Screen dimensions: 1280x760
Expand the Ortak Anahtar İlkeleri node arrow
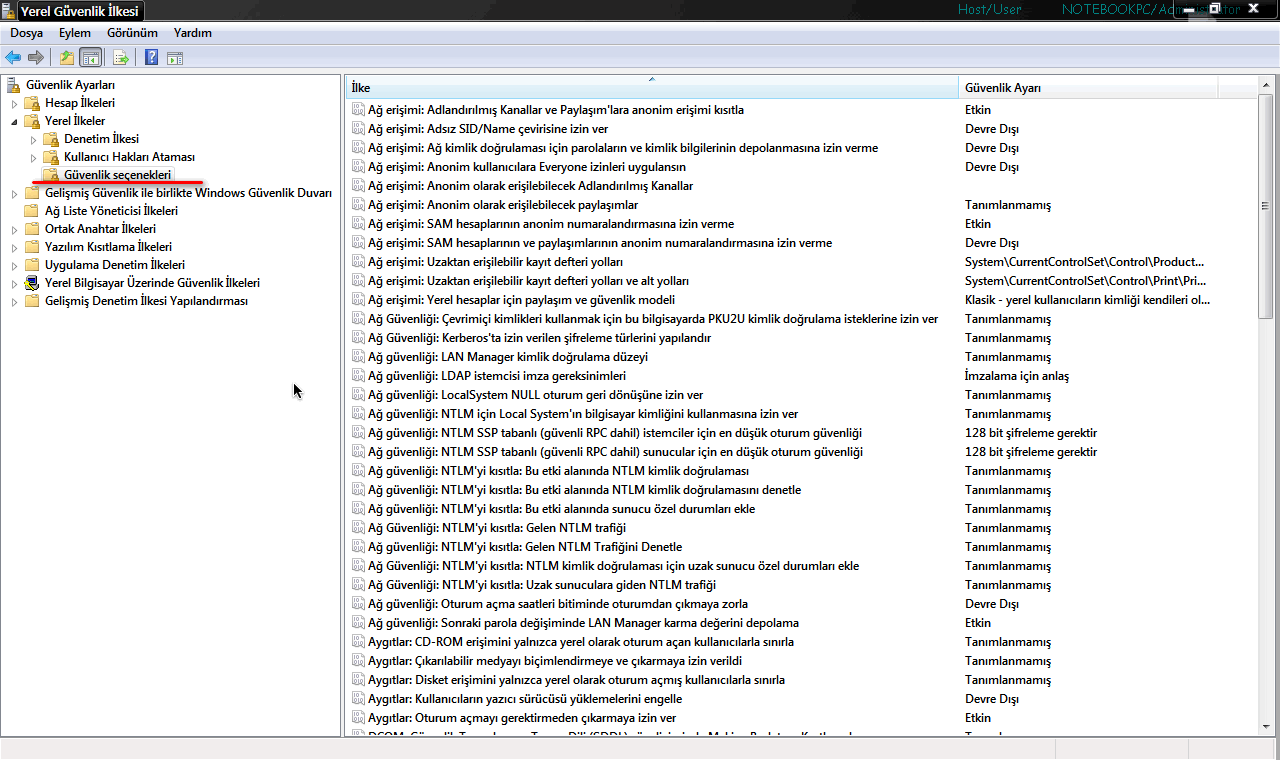coord(14,229)
